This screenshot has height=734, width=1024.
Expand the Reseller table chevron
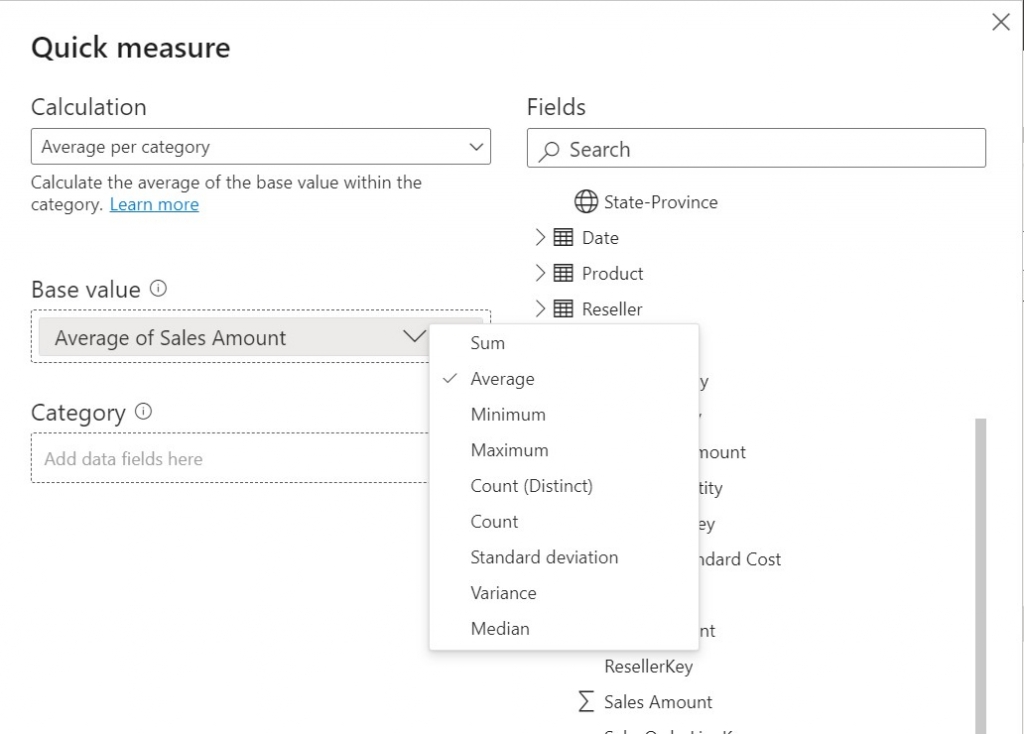540,309
